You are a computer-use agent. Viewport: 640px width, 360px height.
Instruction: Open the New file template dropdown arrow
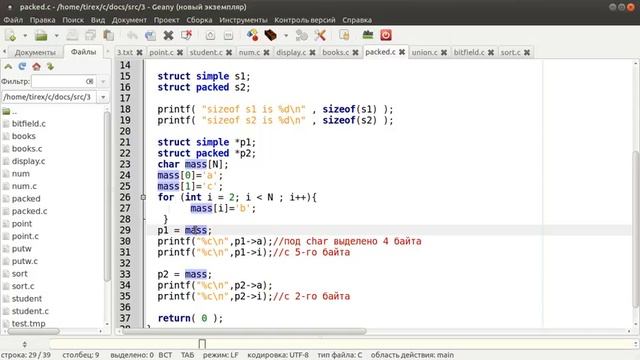tap(25, 36)
